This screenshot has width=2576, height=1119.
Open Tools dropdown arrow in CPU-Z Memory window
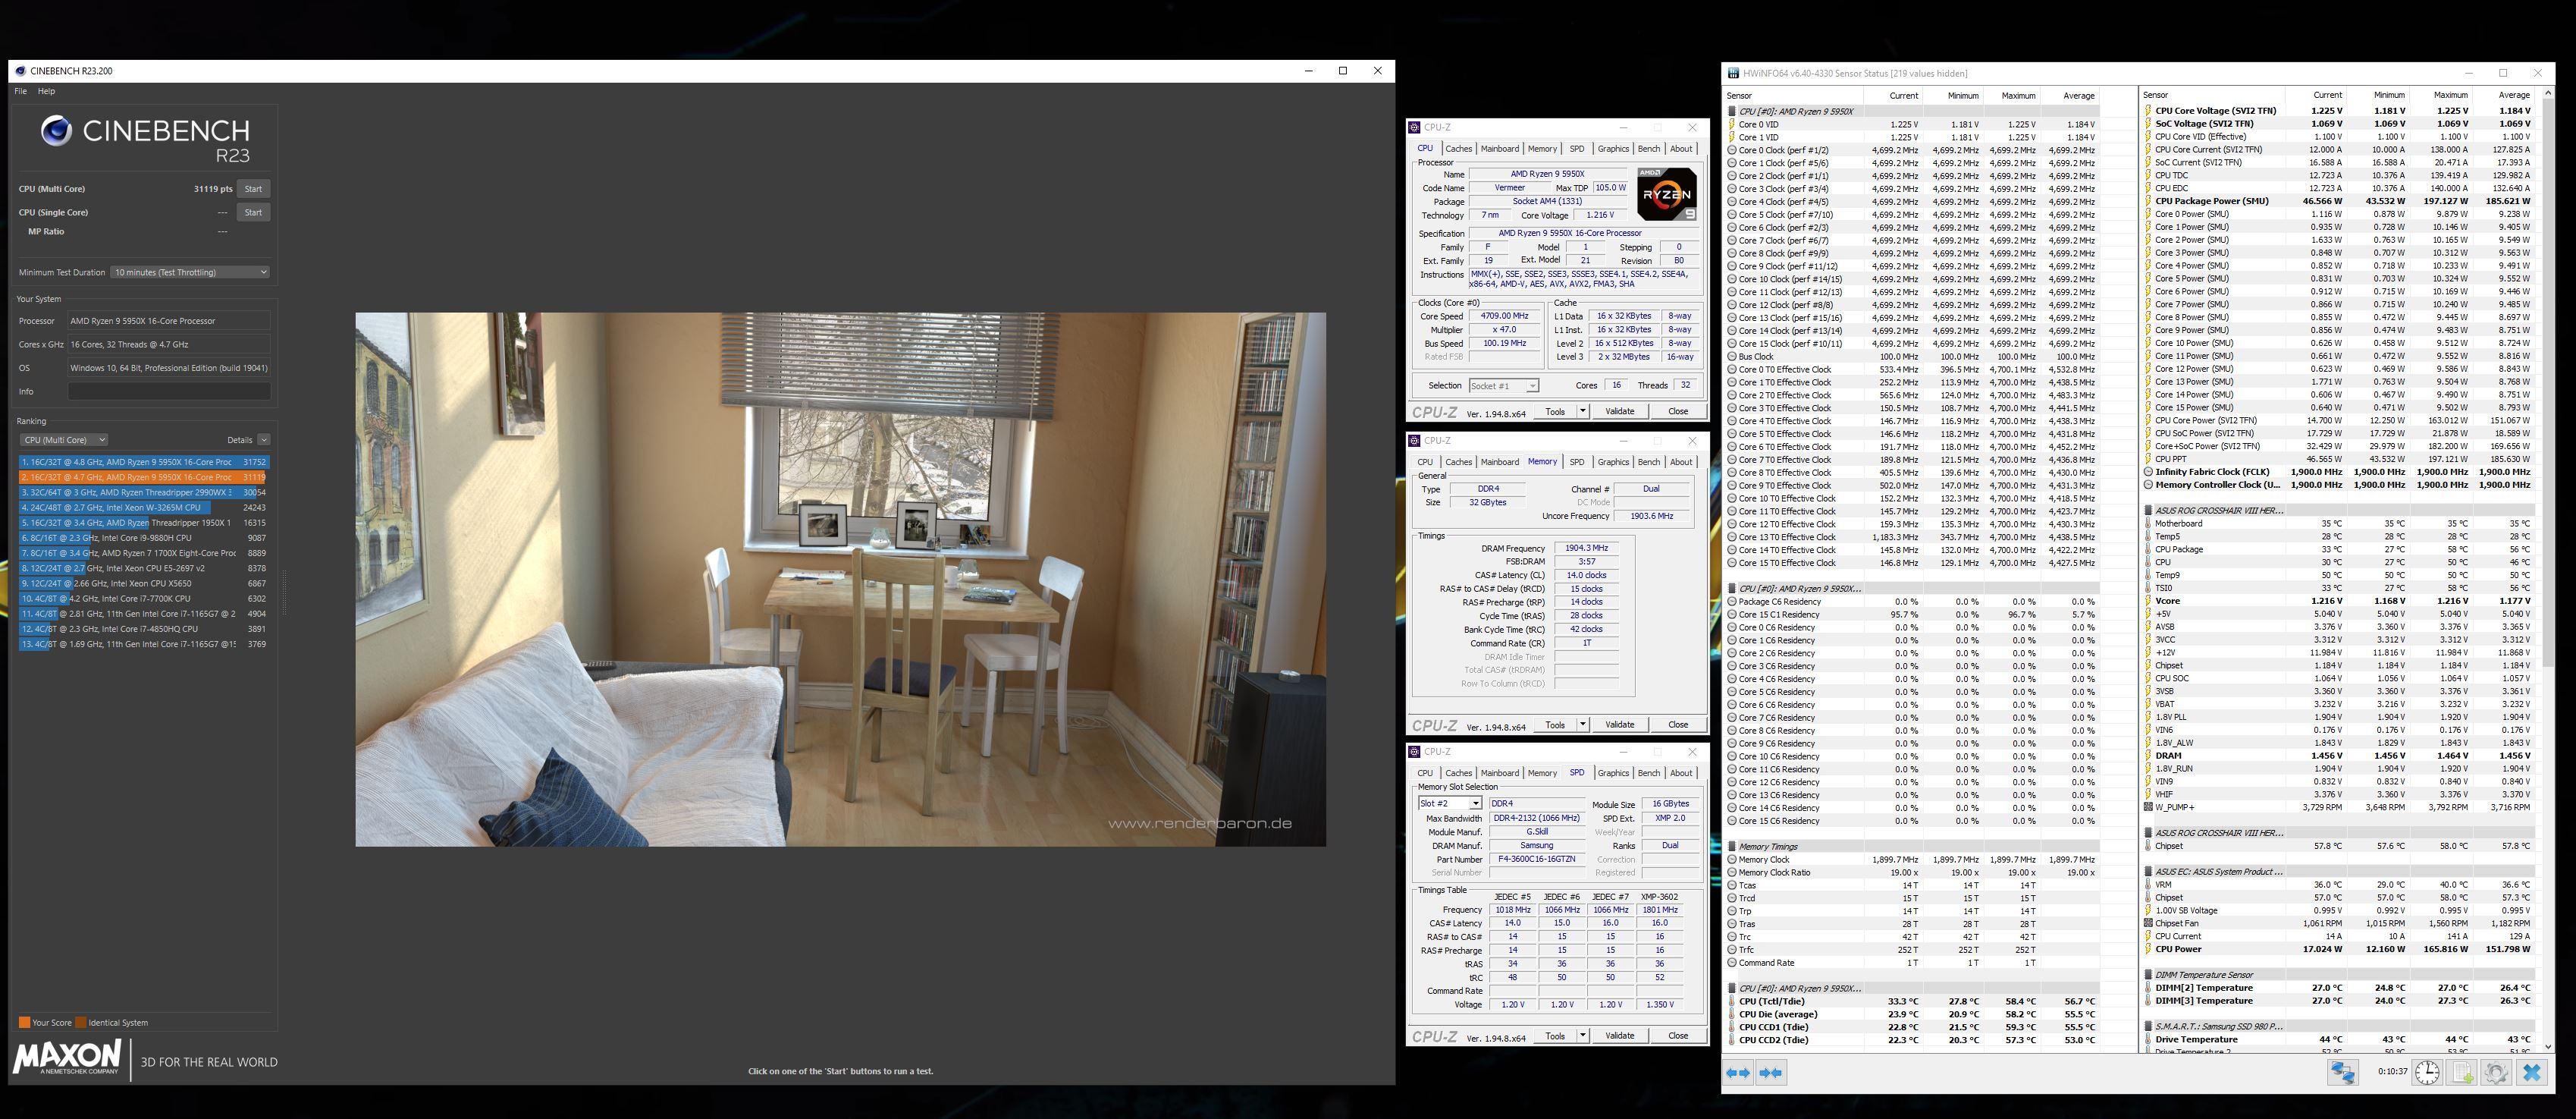tap(1582, 724)
